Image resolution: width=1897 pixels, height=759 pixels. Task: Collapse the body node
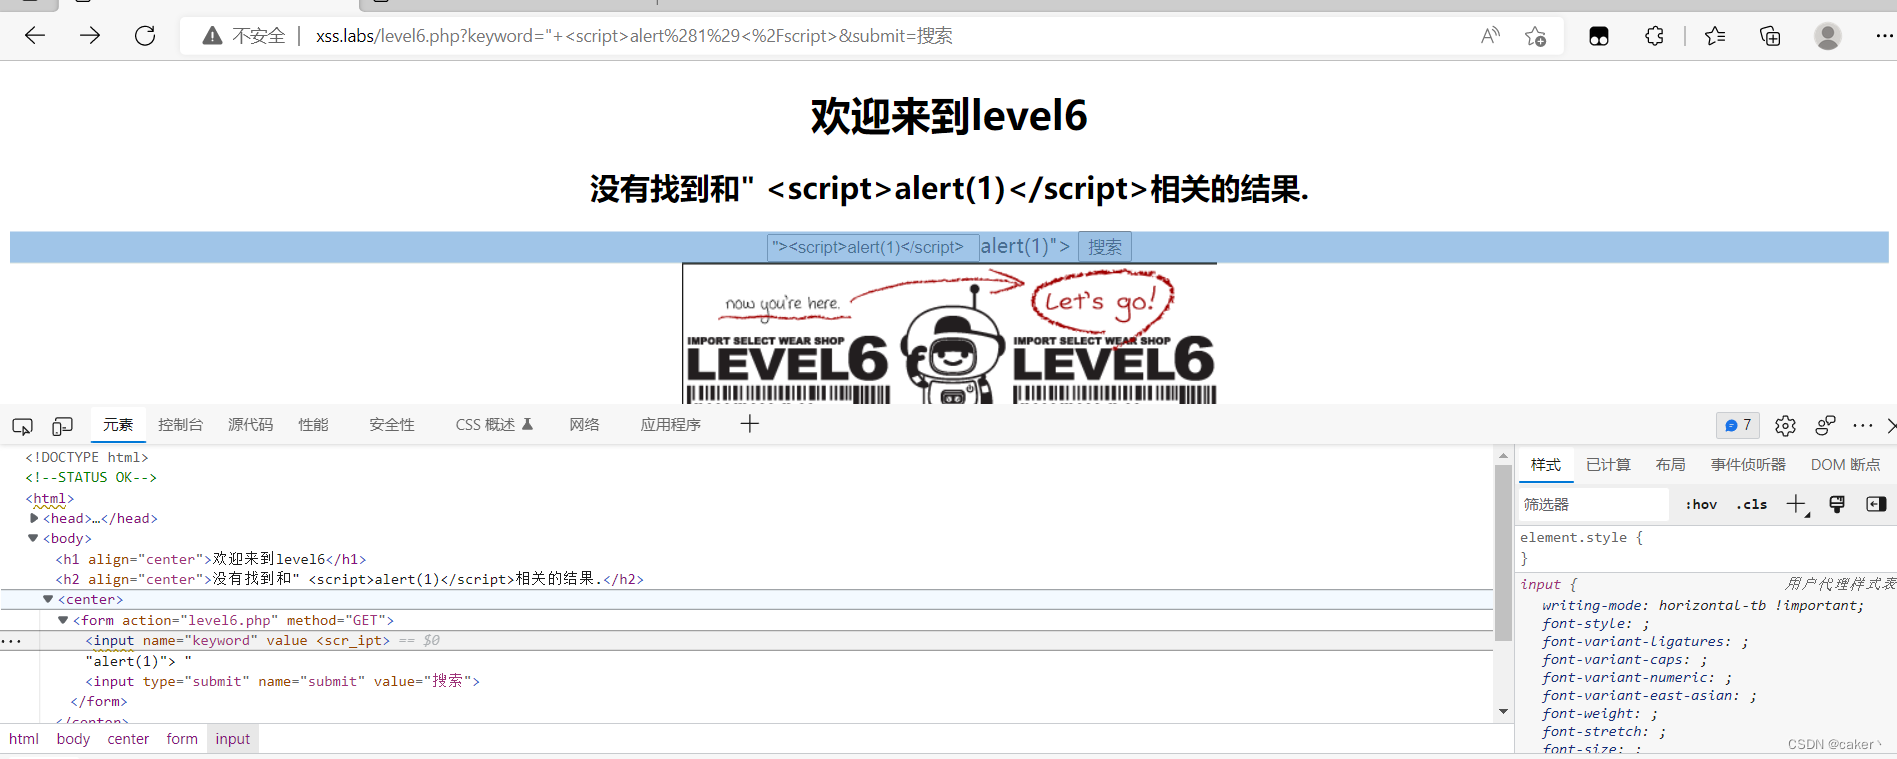tap(33, 538)
